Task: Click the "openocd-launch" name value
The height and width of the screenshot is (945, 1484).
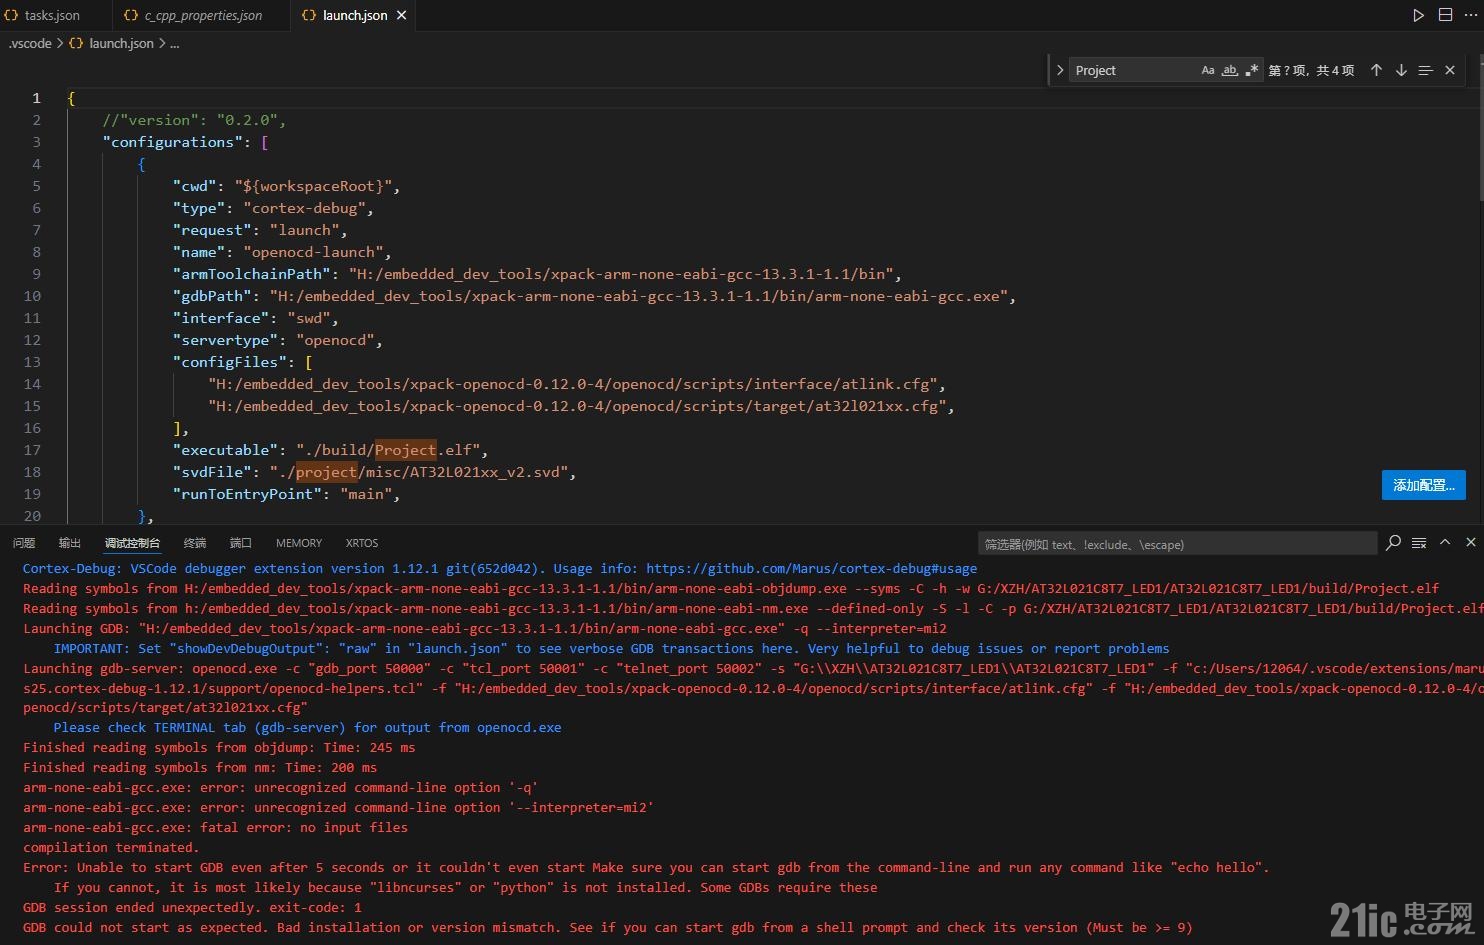Action: tap(313, 252)
